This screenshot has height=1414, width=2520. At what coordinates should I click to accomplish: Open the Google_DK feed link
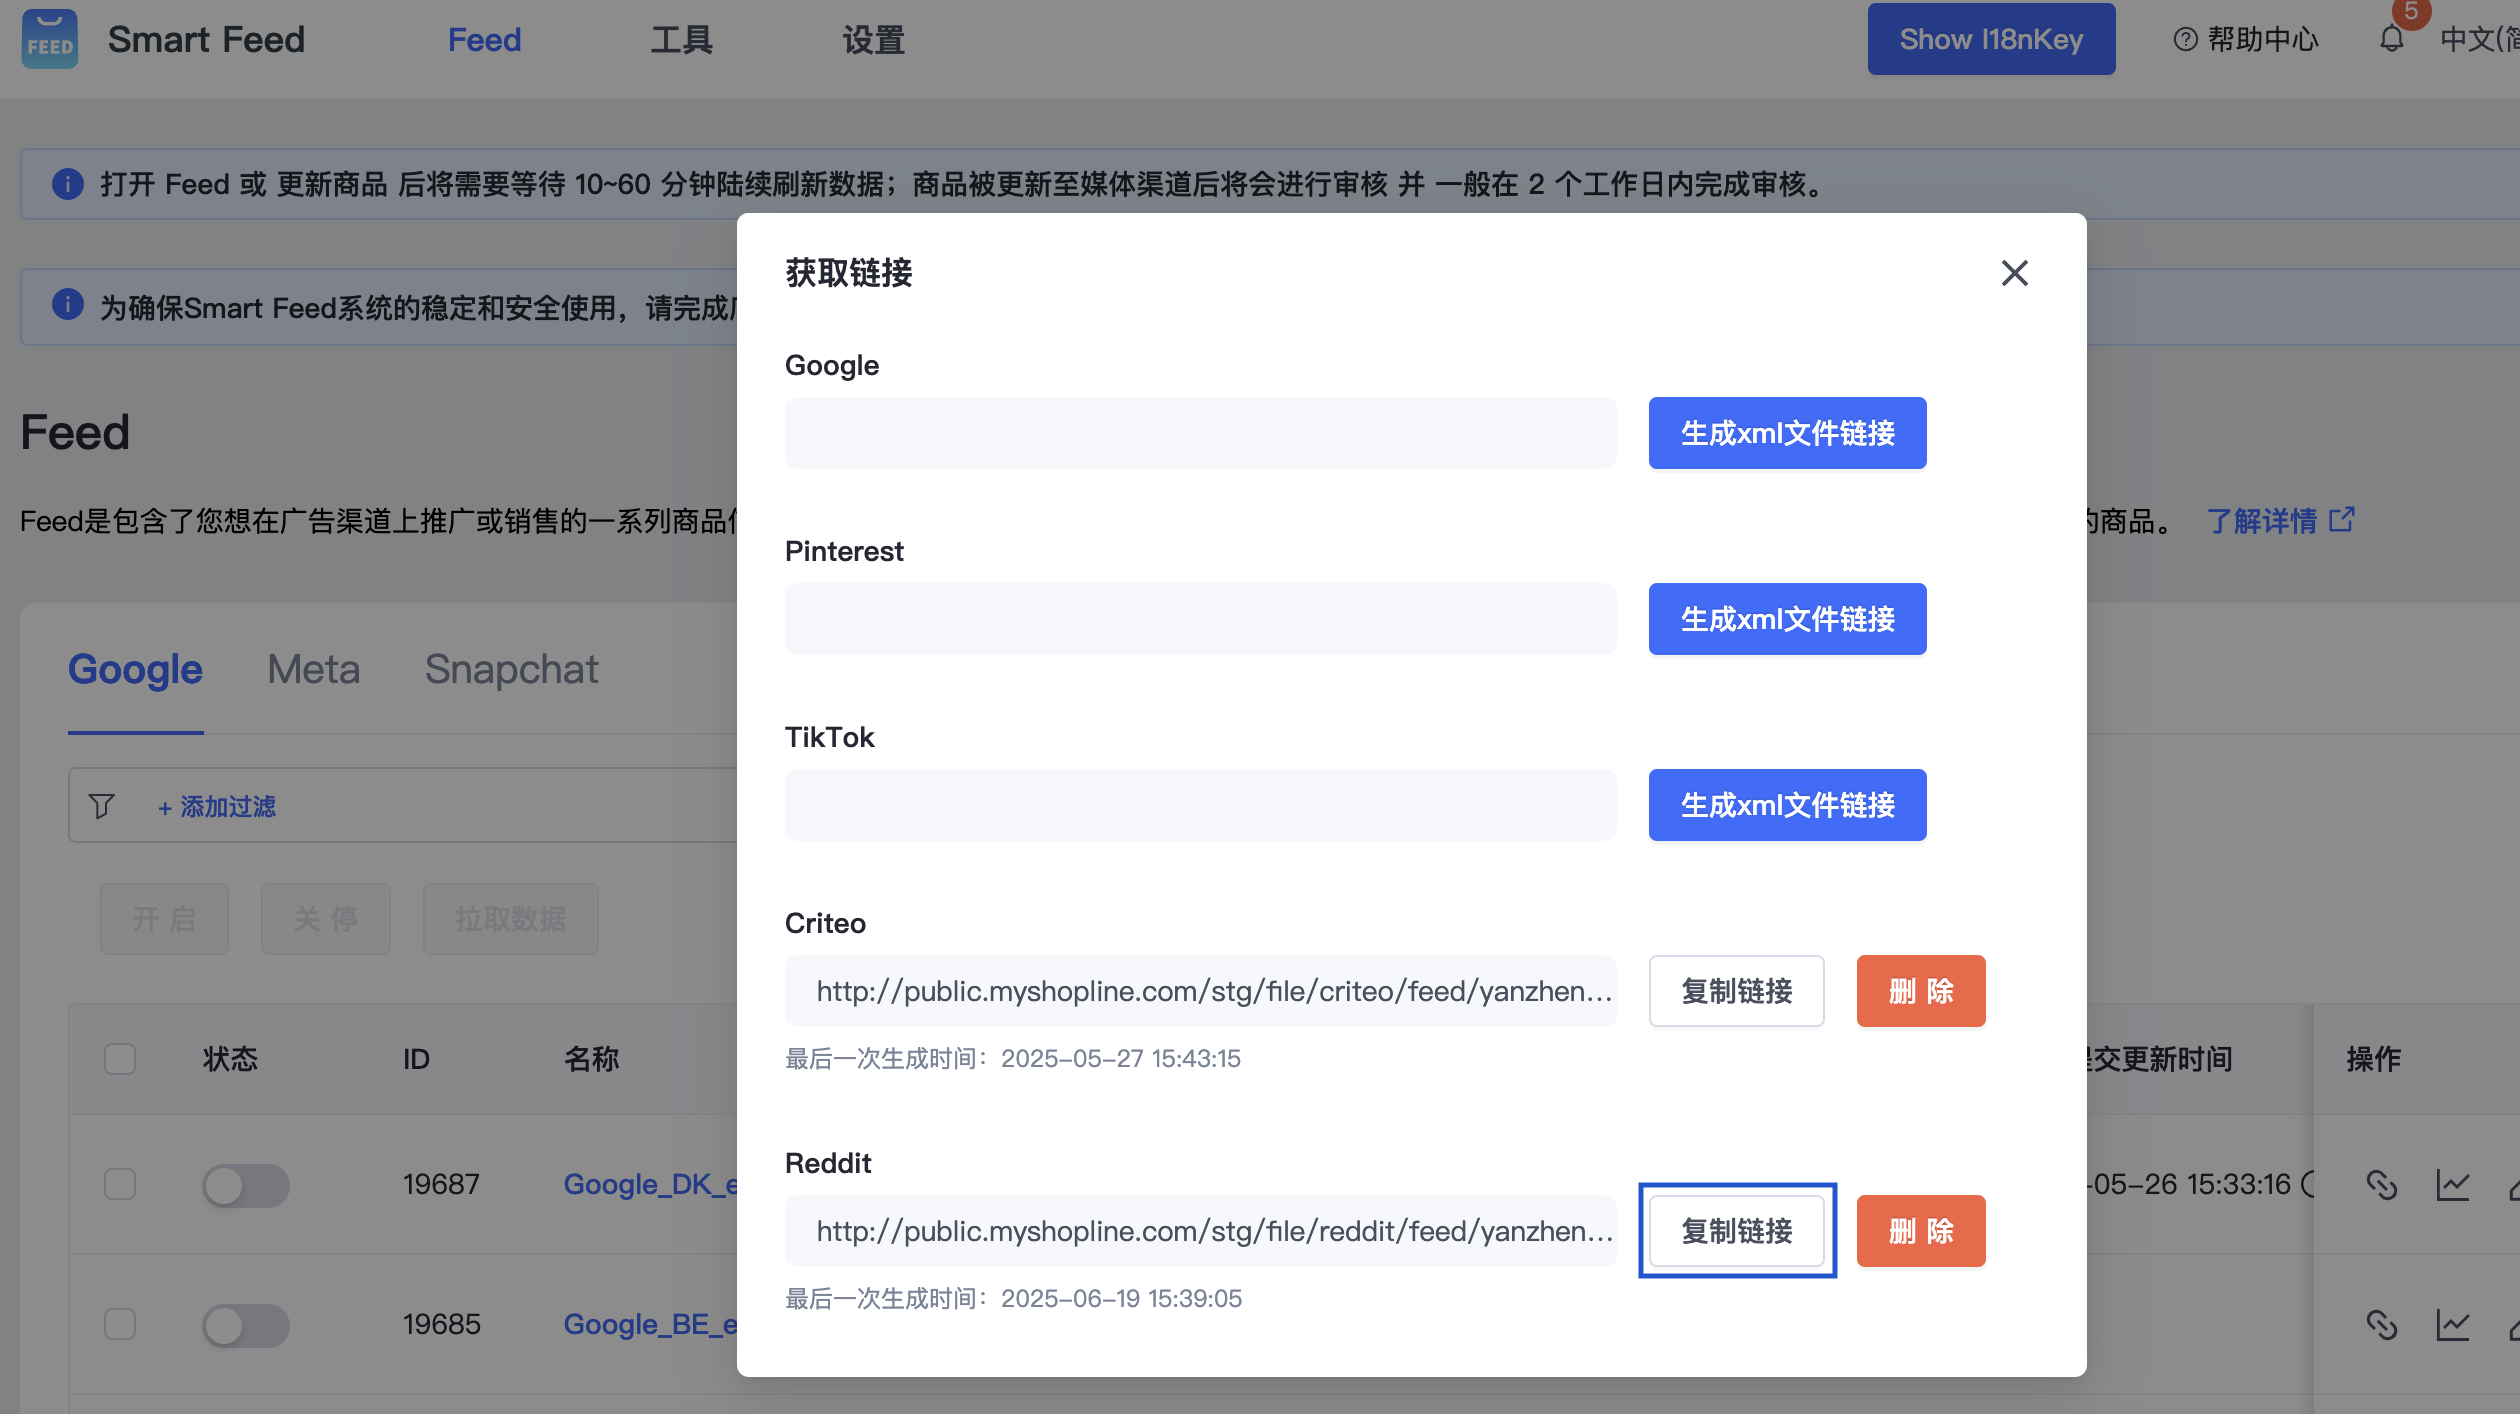point(650,1184)
